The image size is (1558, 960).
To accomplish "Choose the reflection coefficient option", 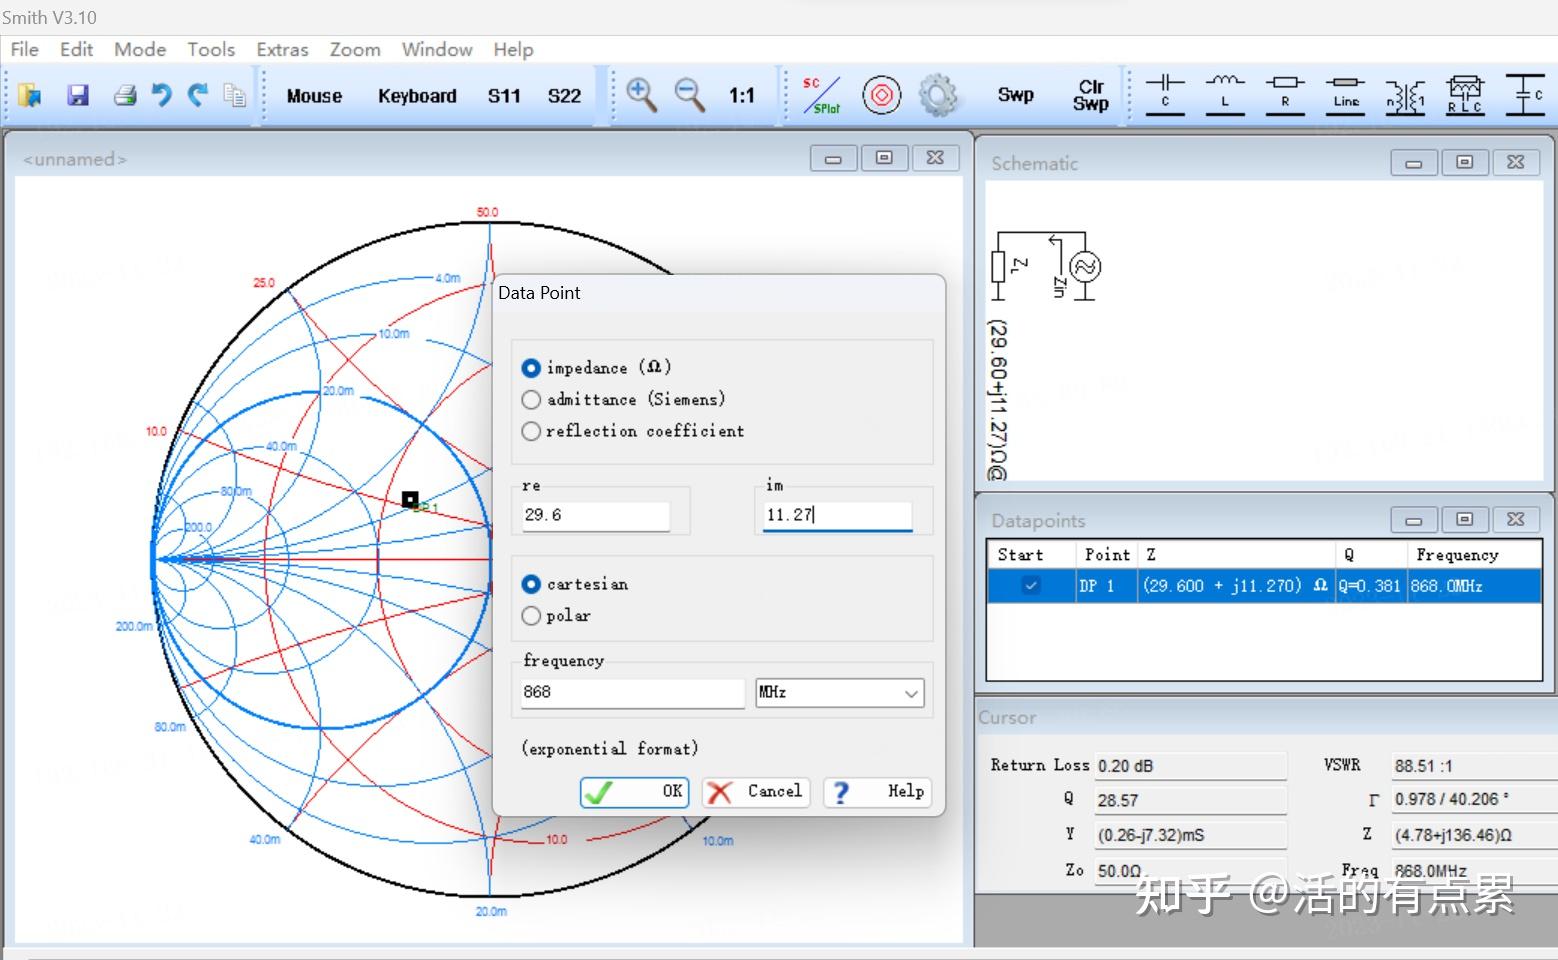I will (x=531, y=431).
